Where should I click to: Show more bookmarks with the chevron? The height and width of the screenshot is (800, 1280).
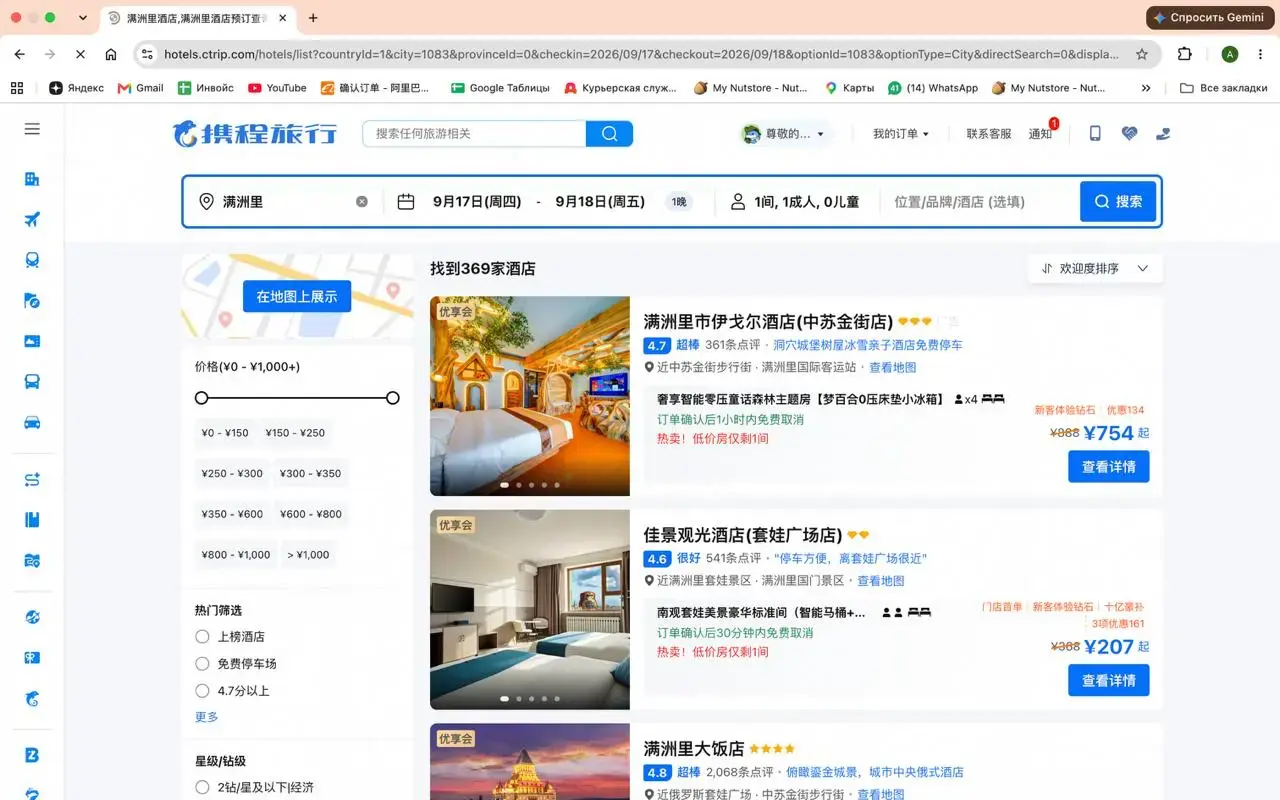[x=1146, y=88]
